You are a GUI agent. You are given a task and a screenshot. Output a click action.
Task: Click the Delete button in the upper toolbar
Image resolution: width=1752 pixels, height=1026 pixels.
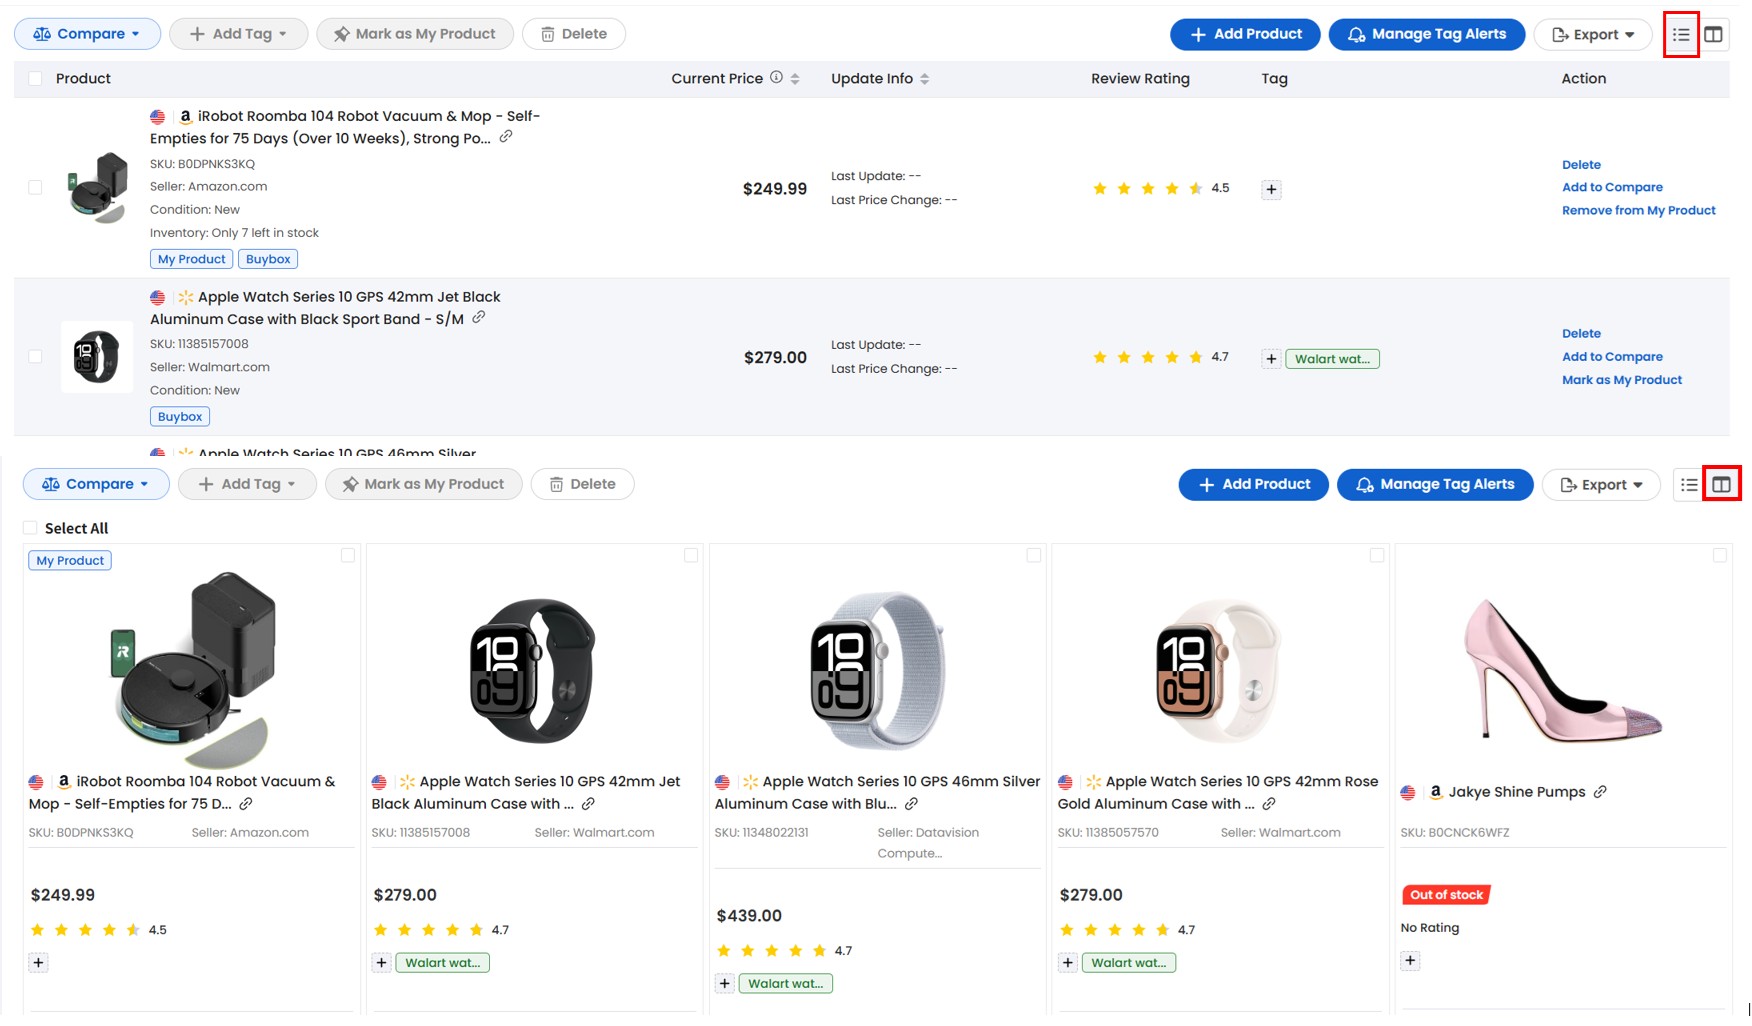coord(574,34)
